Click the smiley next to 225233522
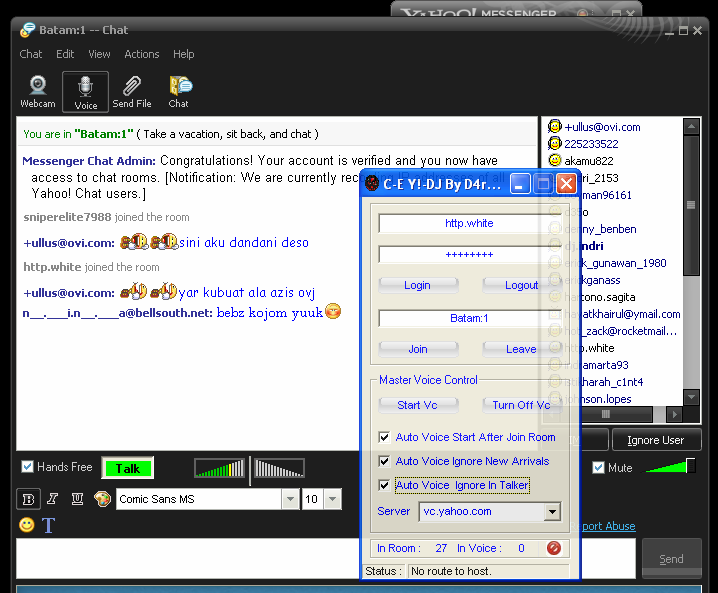This screenshot has height=593, width=718. coord(555,143)
